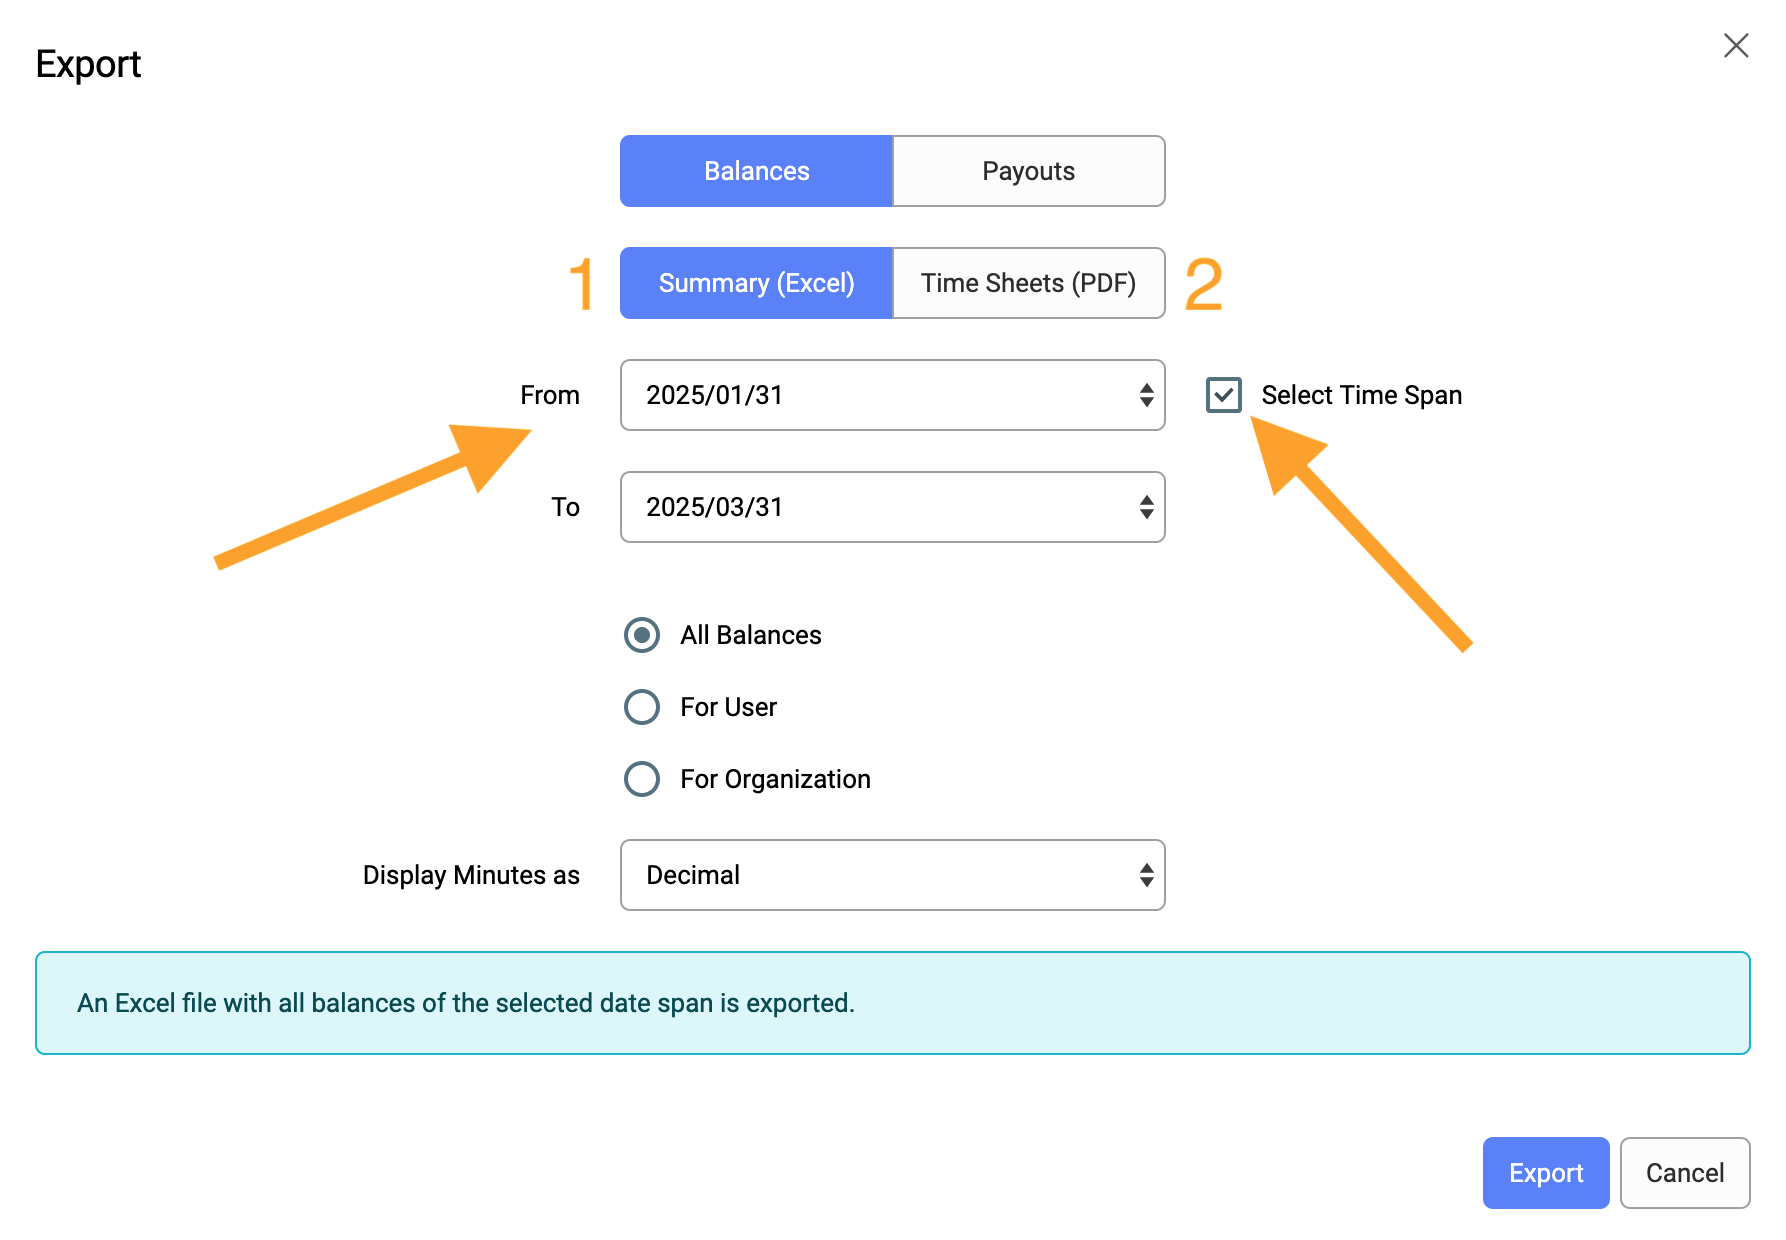The image size is (1786, 1240).
Task: Click the Cancel button
Action: point(1685,1173)
